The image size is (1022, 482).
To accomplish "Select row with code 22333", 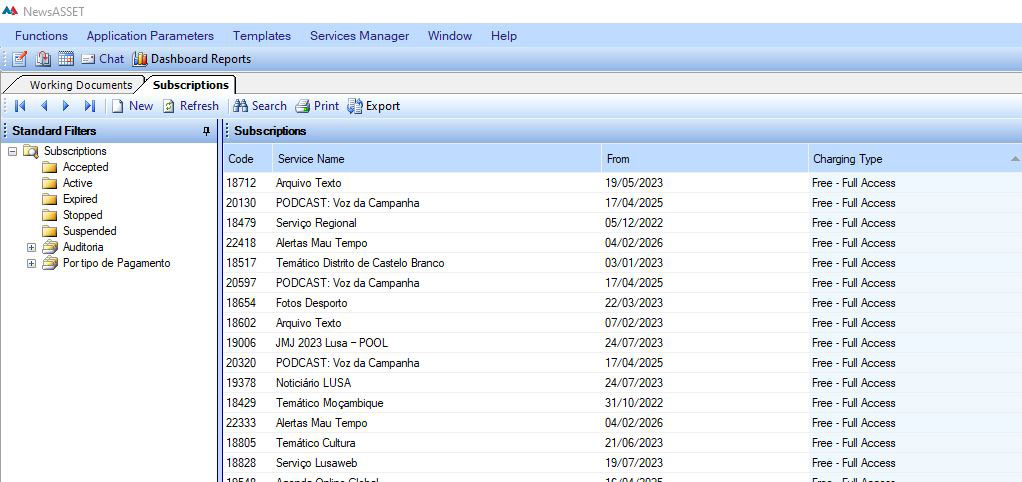I will pyautogui.click(x=622, y=423).
